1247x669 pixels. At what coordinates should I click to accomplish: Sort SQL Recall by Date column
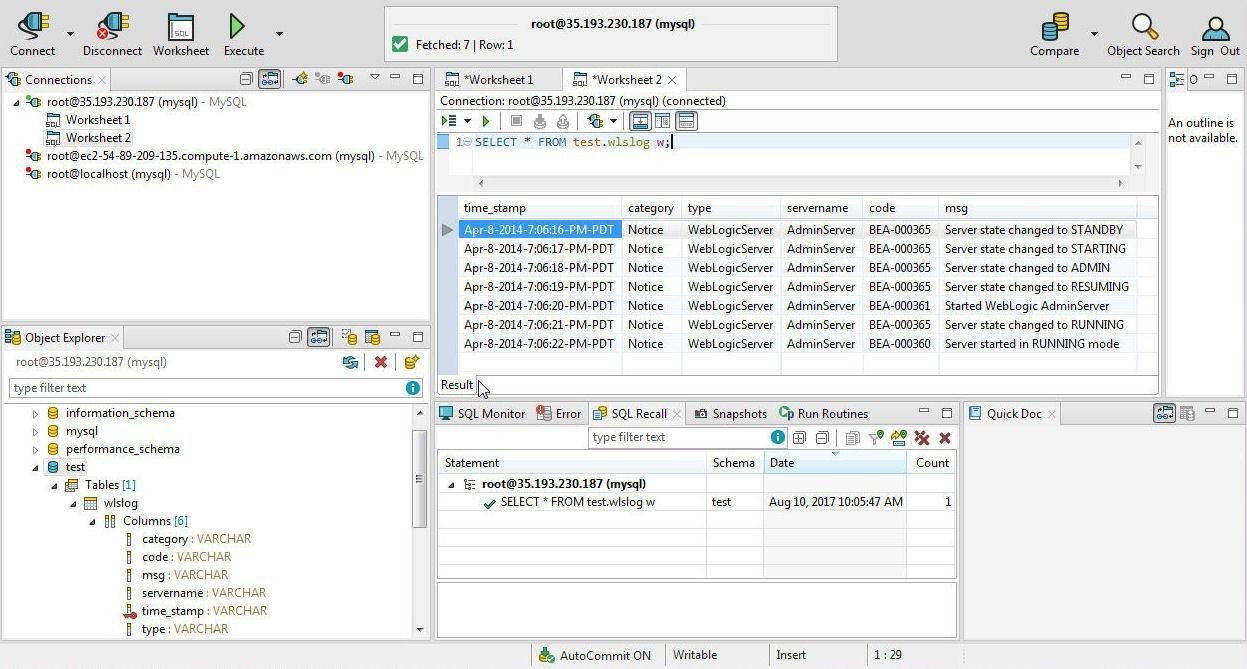(x=834, y=463)
